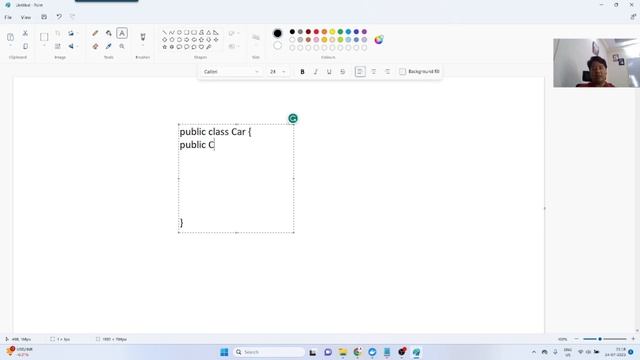Screen dimensions: 640x360
Task: Click the taskbar Search box
Action: 269,352
